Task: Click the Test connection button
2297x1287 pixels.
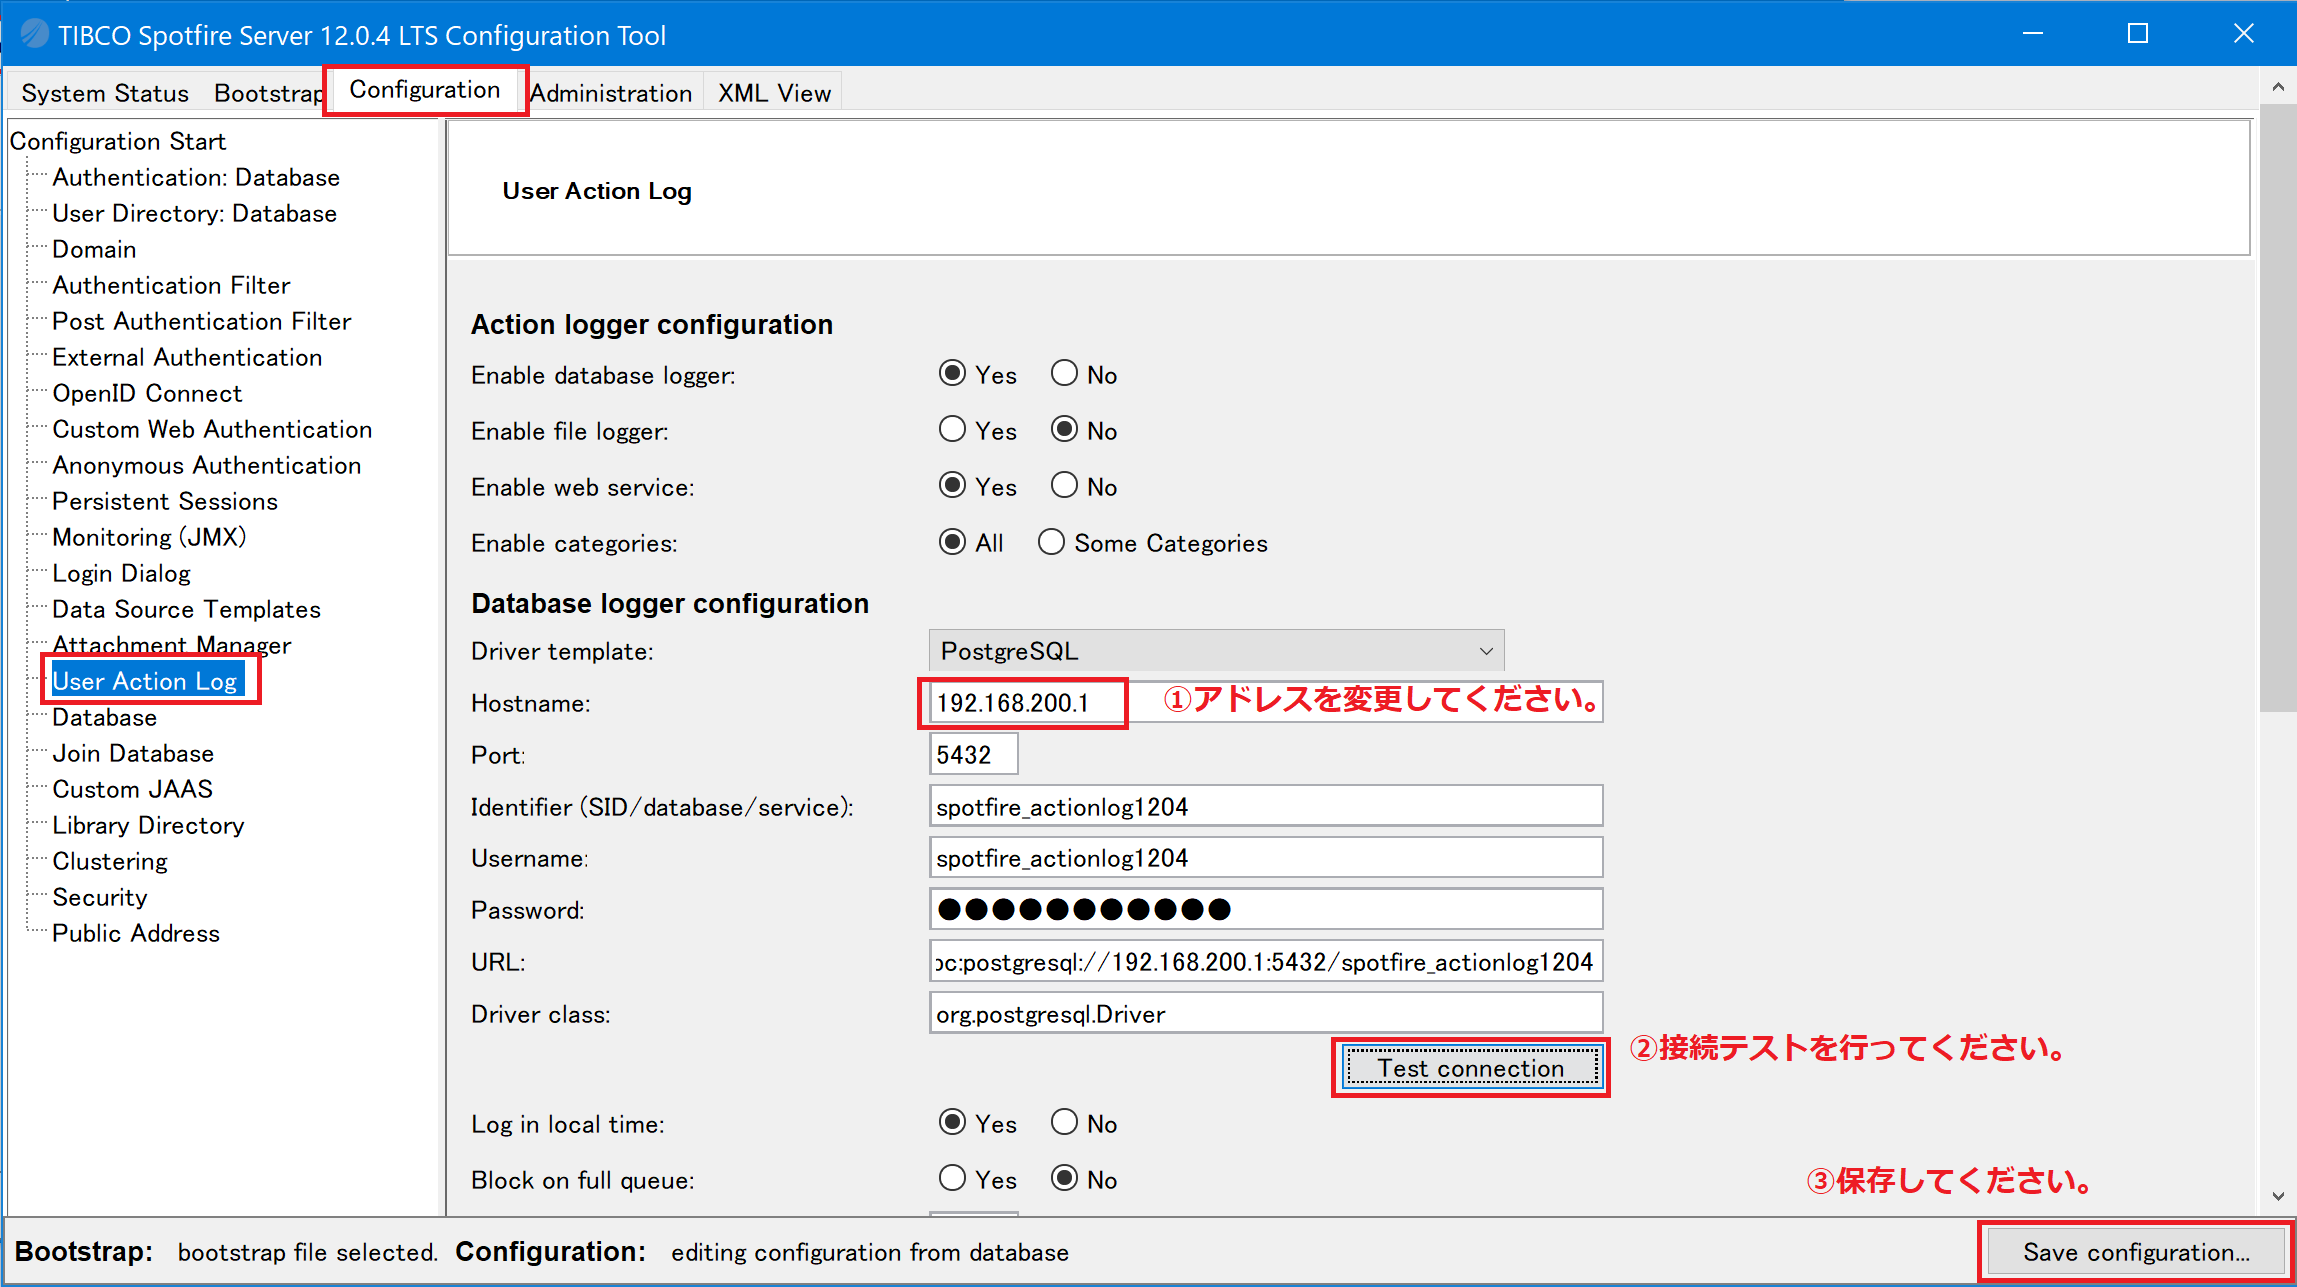Action: pos(1471,1068)
